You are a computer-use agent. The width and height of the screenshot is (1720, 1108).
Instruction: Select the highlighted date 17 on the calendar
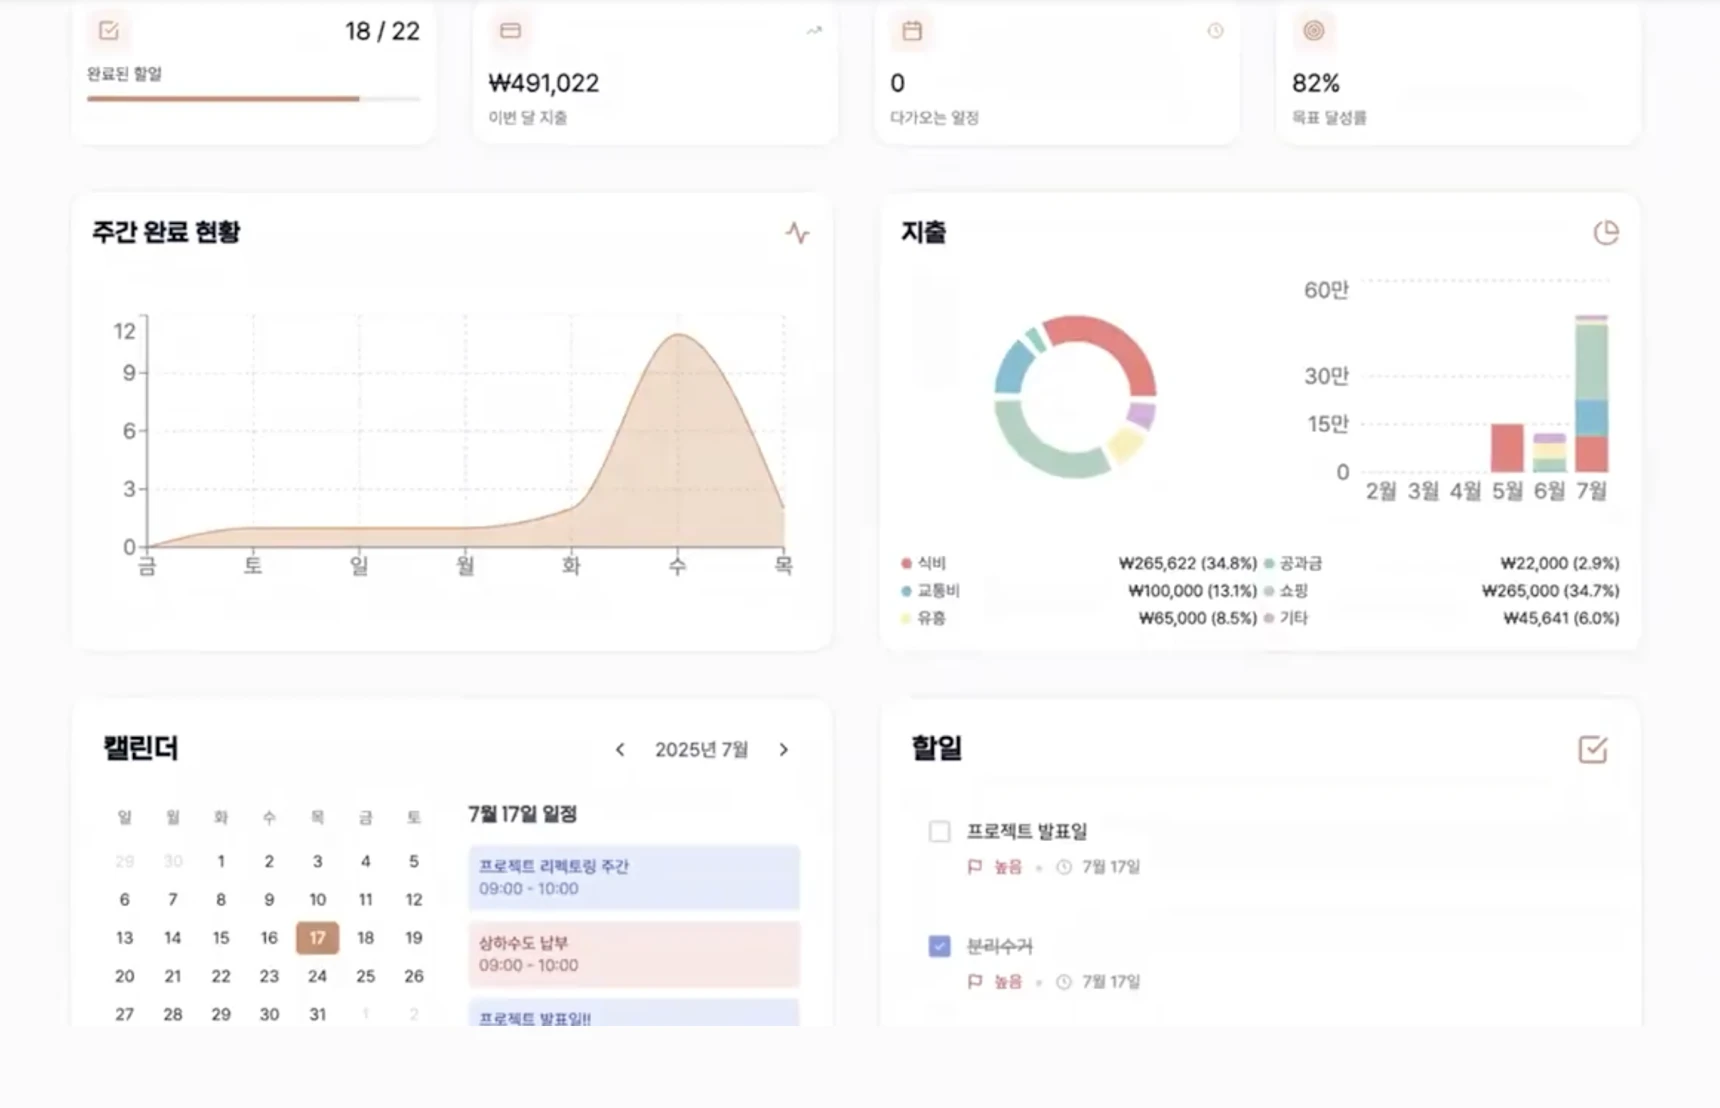[x=317, y=938]
